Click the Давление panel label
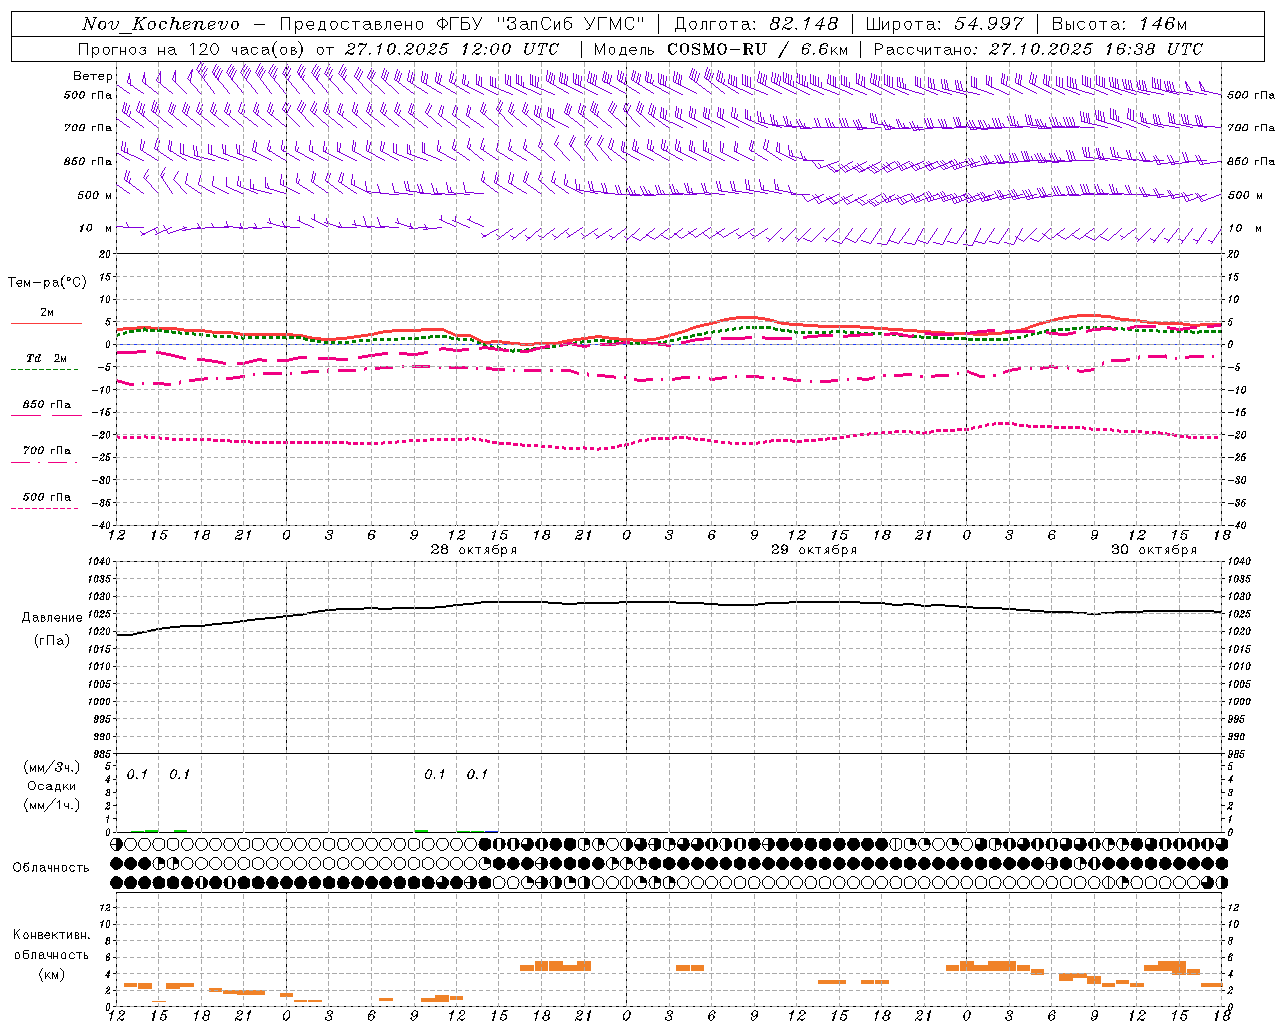The image size is (1280, 1024). [52, 618]
